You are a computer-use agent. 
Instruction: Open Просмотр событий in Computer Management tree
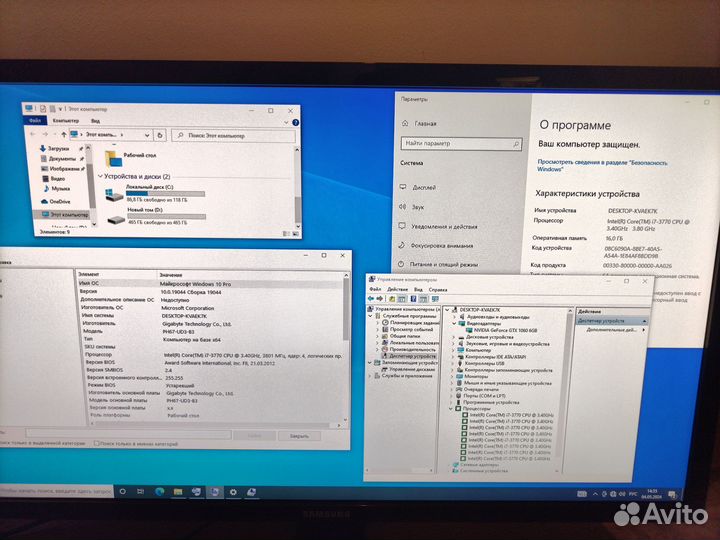(407, 329)
